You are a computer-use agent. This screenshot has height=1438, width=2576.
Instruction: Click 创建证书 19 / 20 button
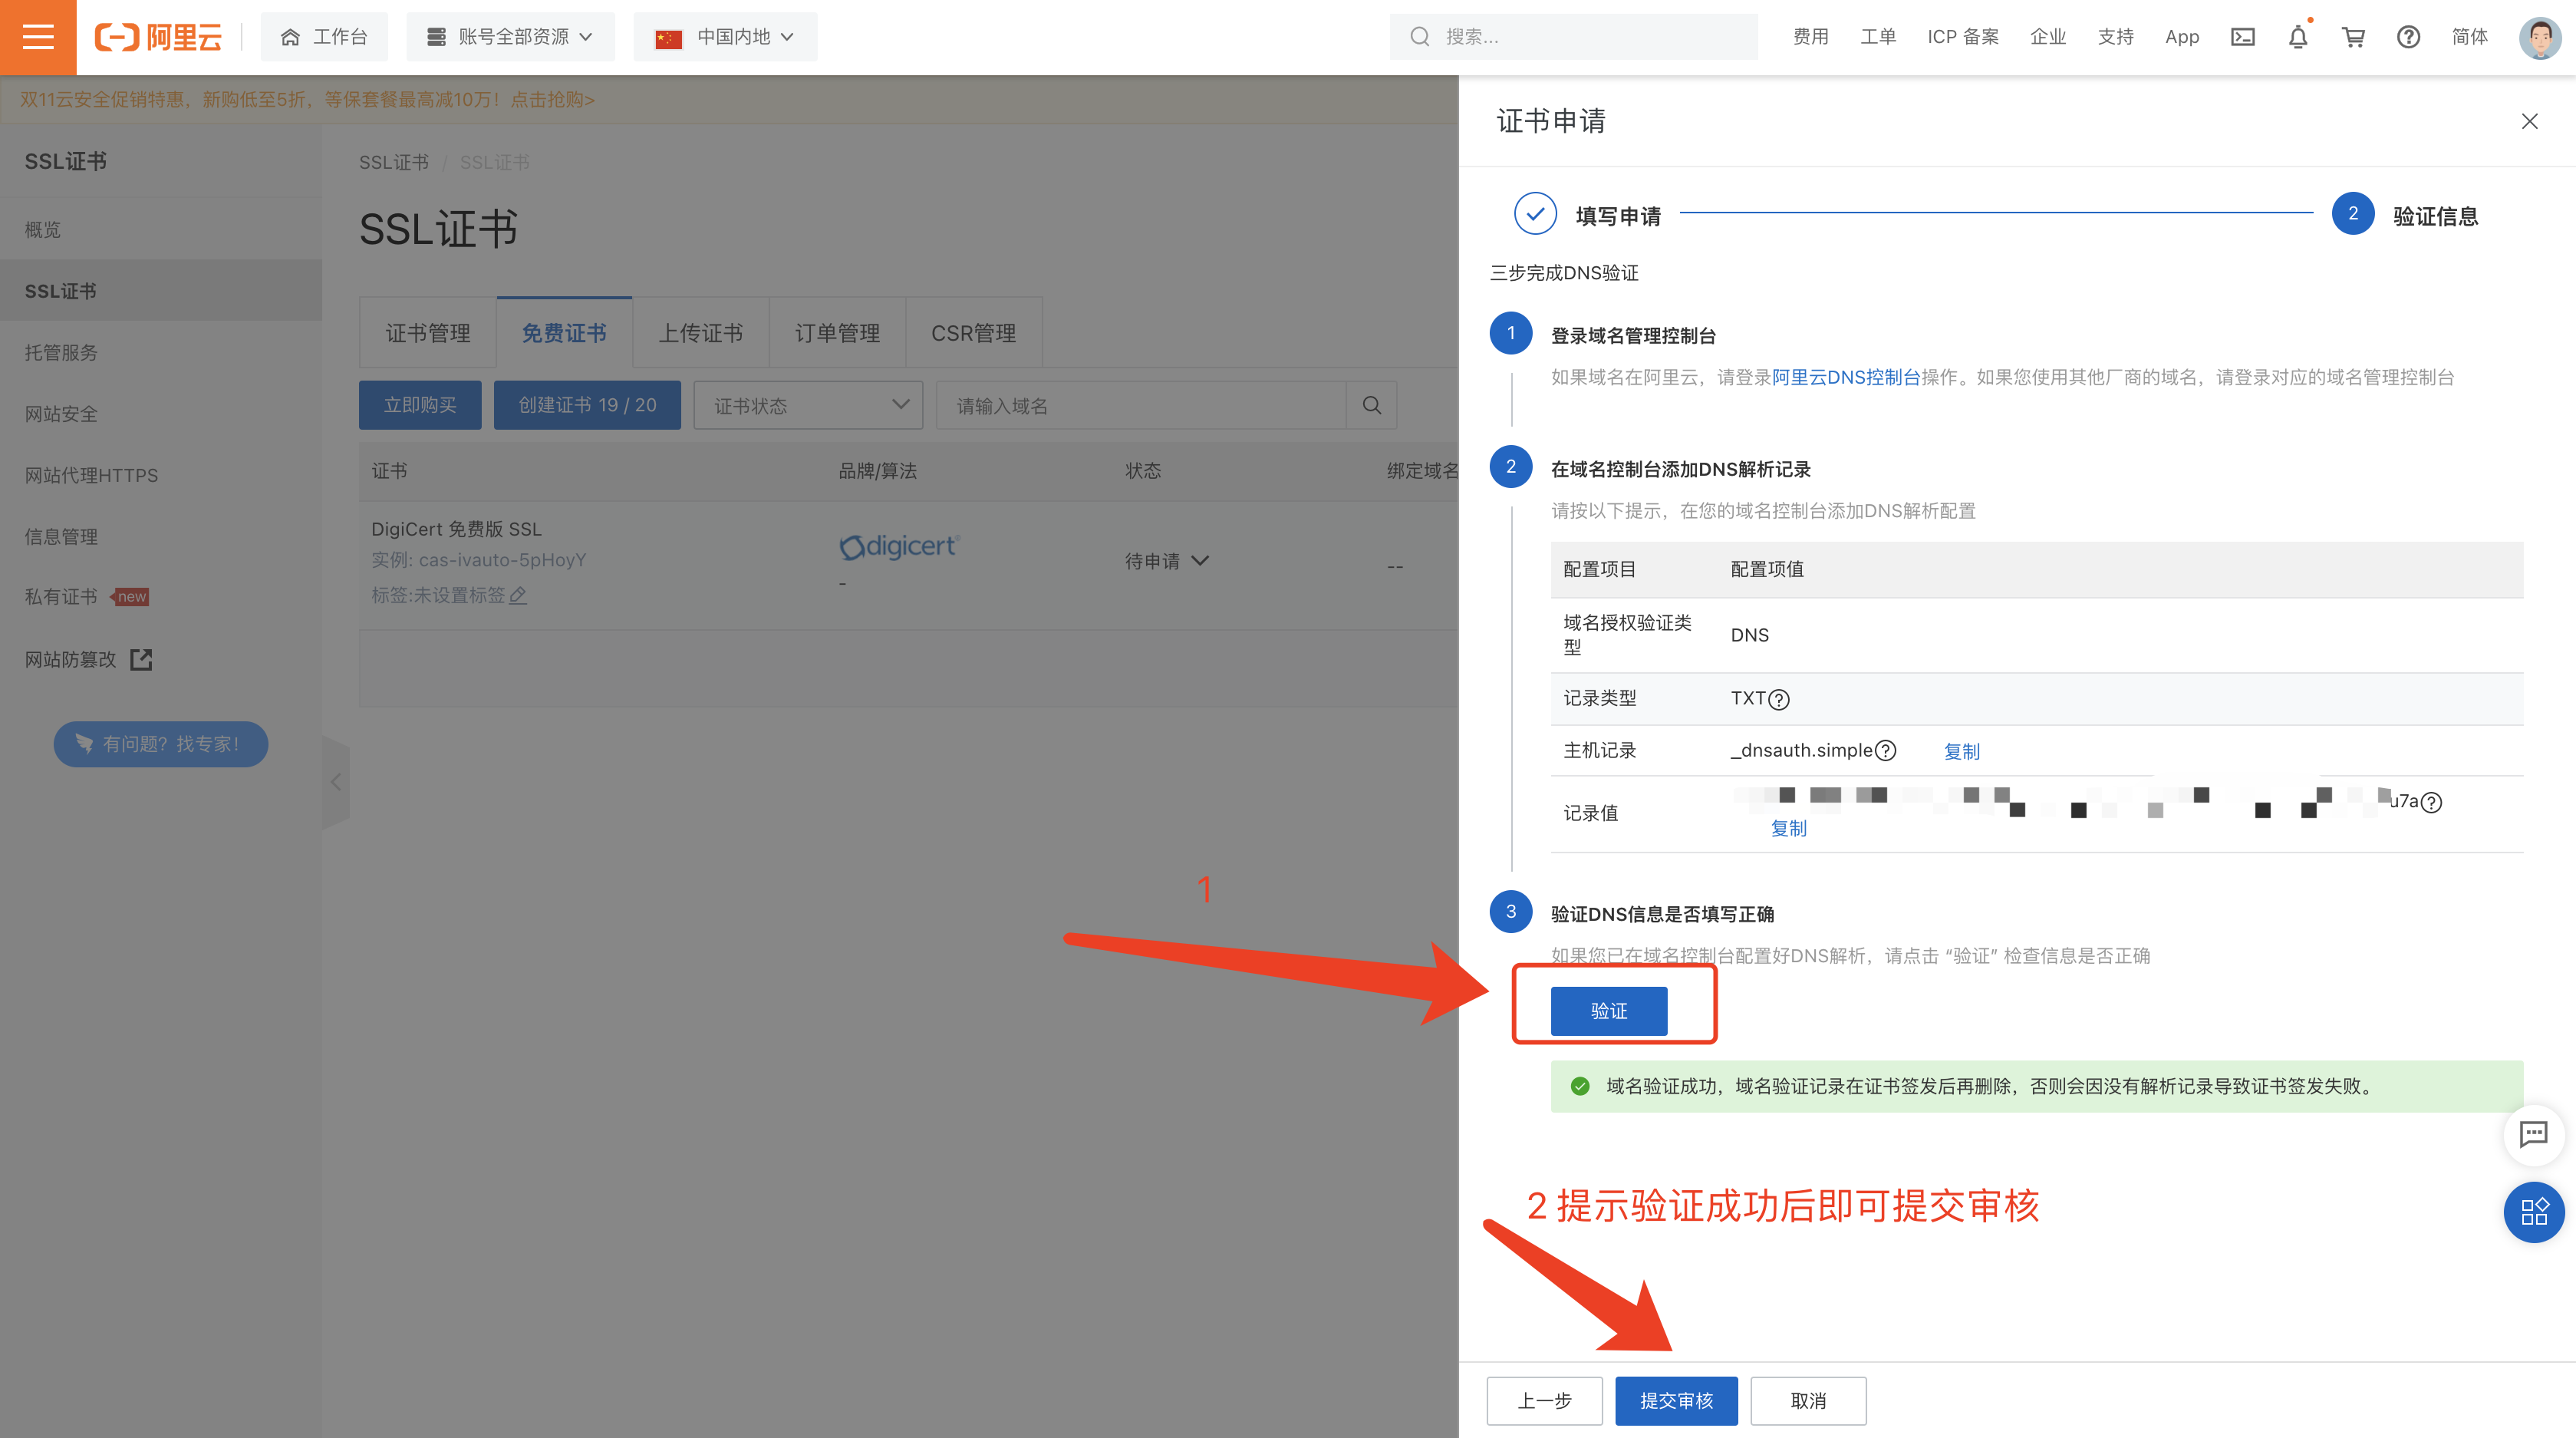tap(587, 405)
